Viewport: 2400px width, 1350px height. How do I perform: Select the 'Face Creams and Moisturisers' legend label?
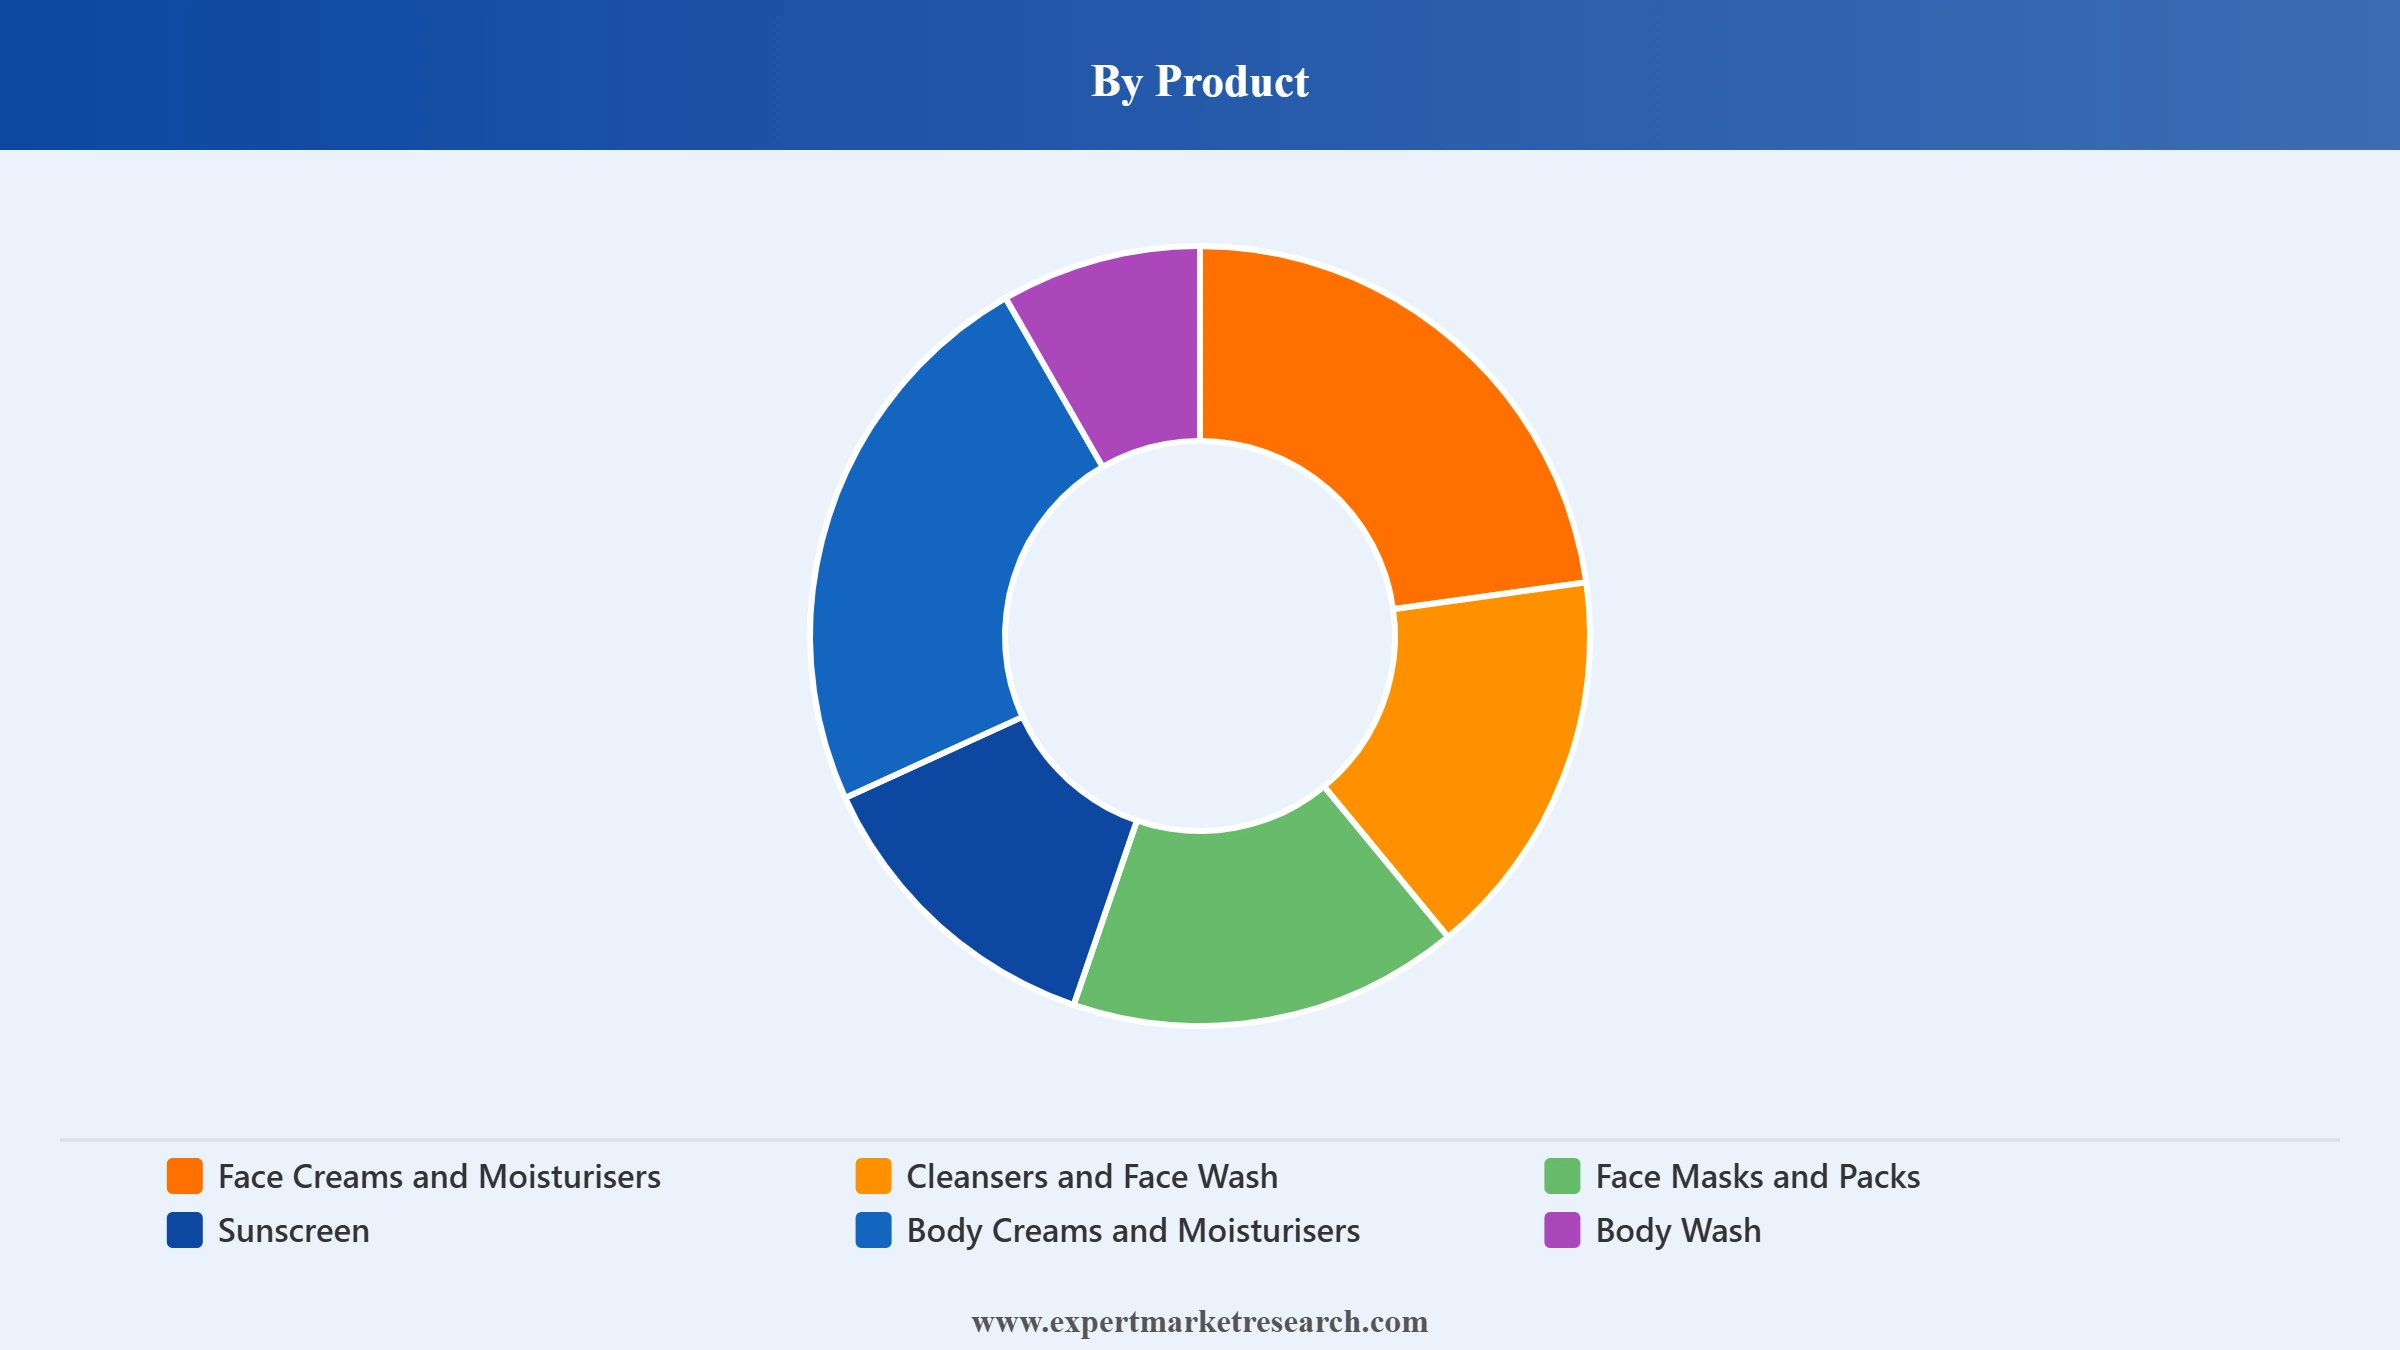pyautogui.click(x=439, y=1176)
